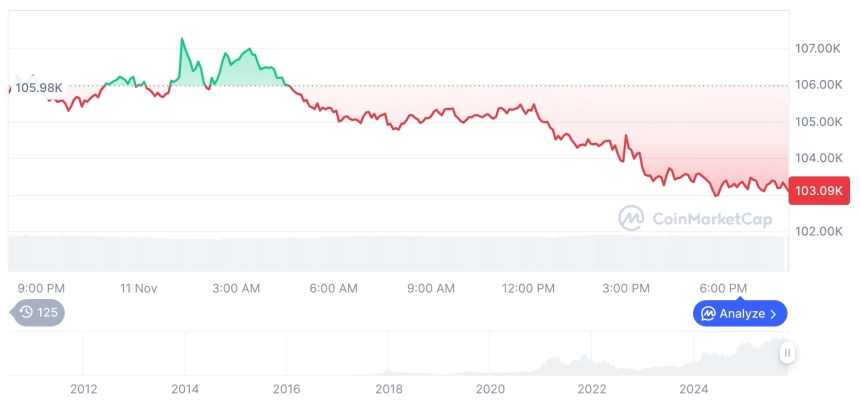Click the 11 Nov date axis label

[138, 288]
